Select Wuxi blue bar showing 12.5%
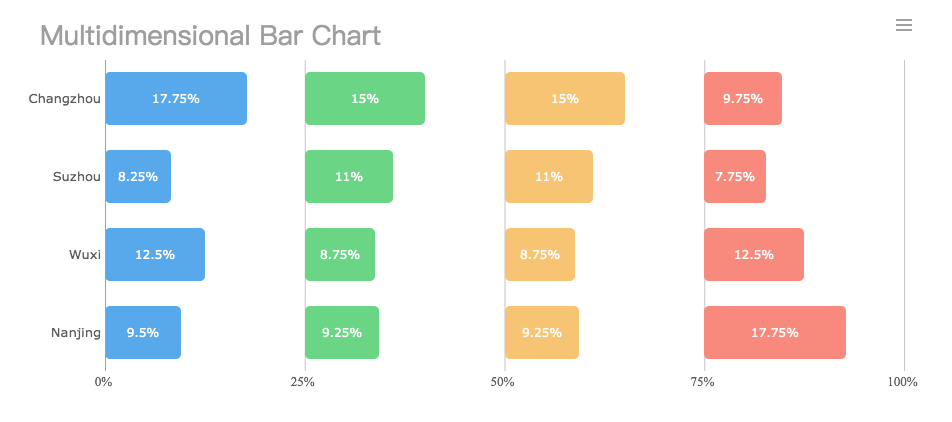 155,255
